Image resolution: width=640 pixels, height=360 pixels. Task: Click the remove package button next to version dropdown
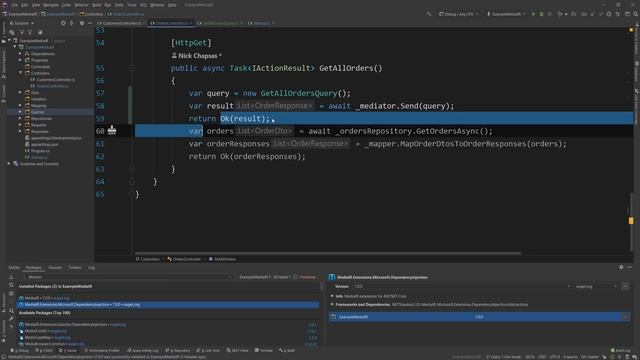click(625, 286)
